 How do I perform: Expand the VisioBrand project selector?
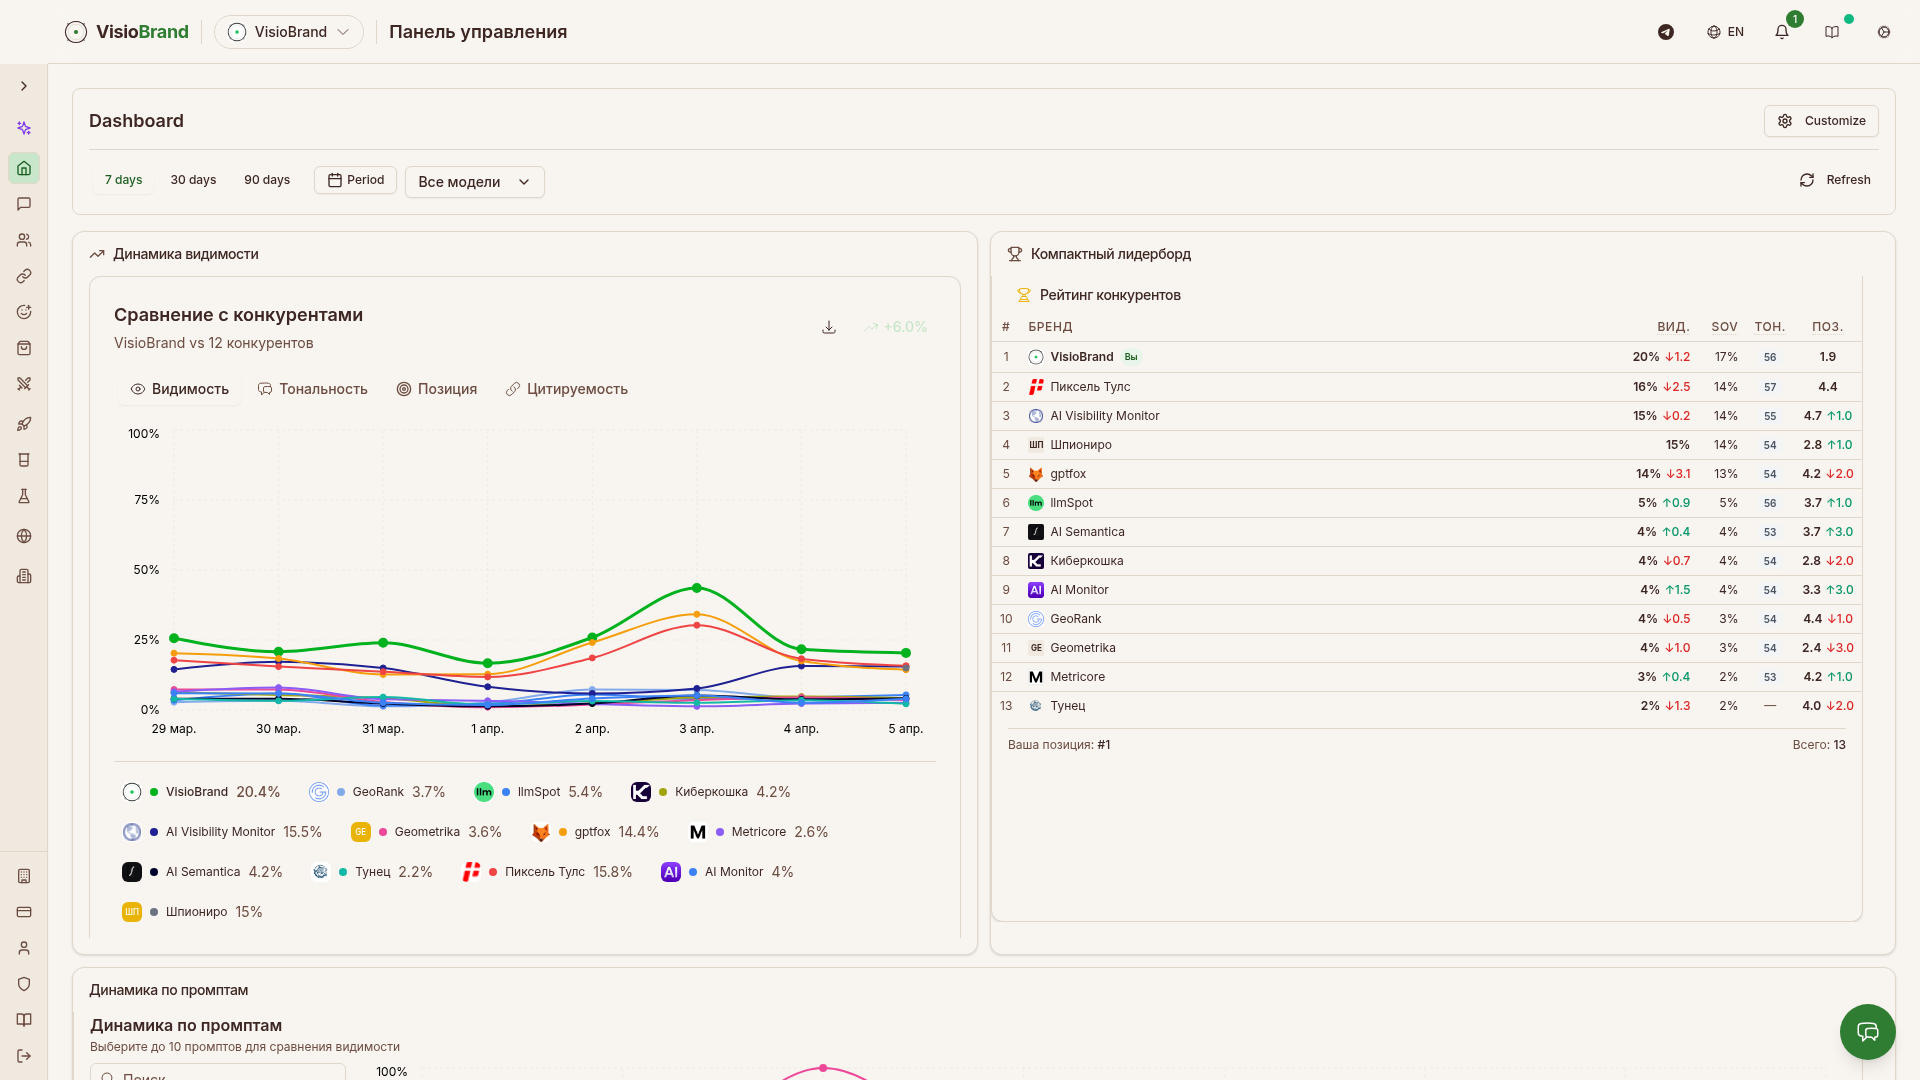(x=289, y=32)
